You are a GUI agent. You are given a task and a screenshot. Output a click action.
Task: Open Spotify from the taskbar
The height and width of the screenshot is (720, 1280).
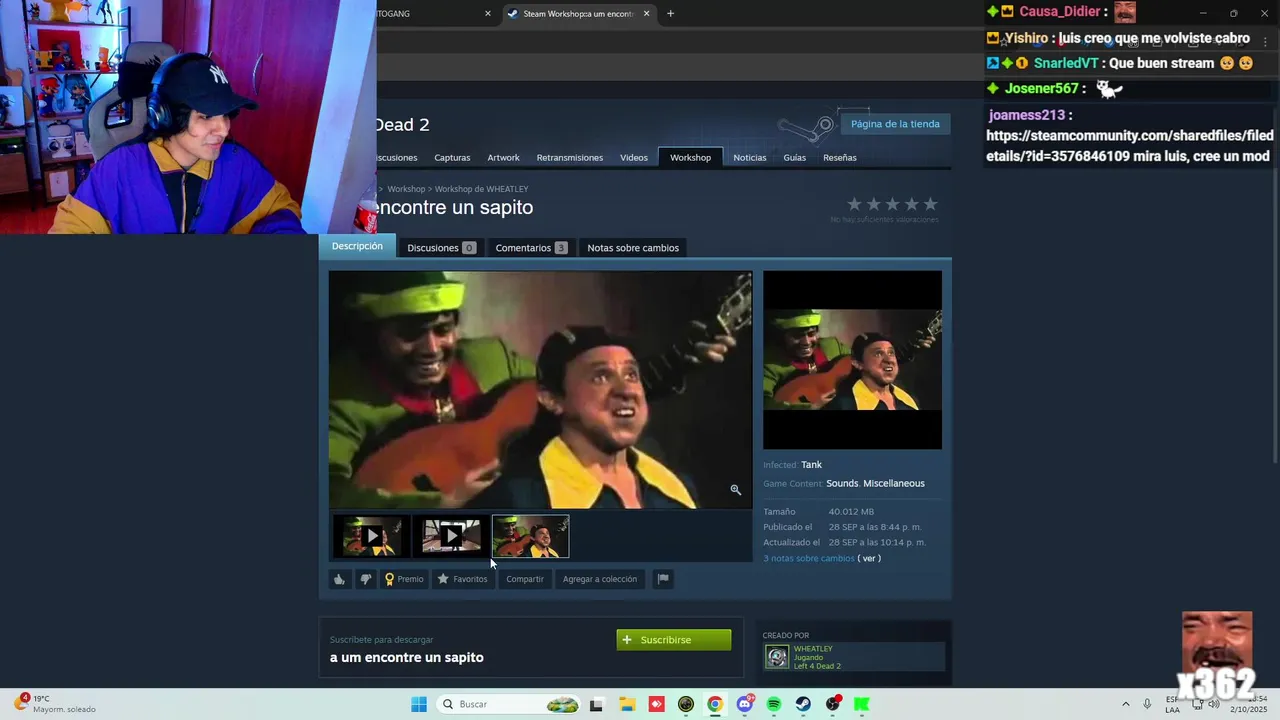774,704
